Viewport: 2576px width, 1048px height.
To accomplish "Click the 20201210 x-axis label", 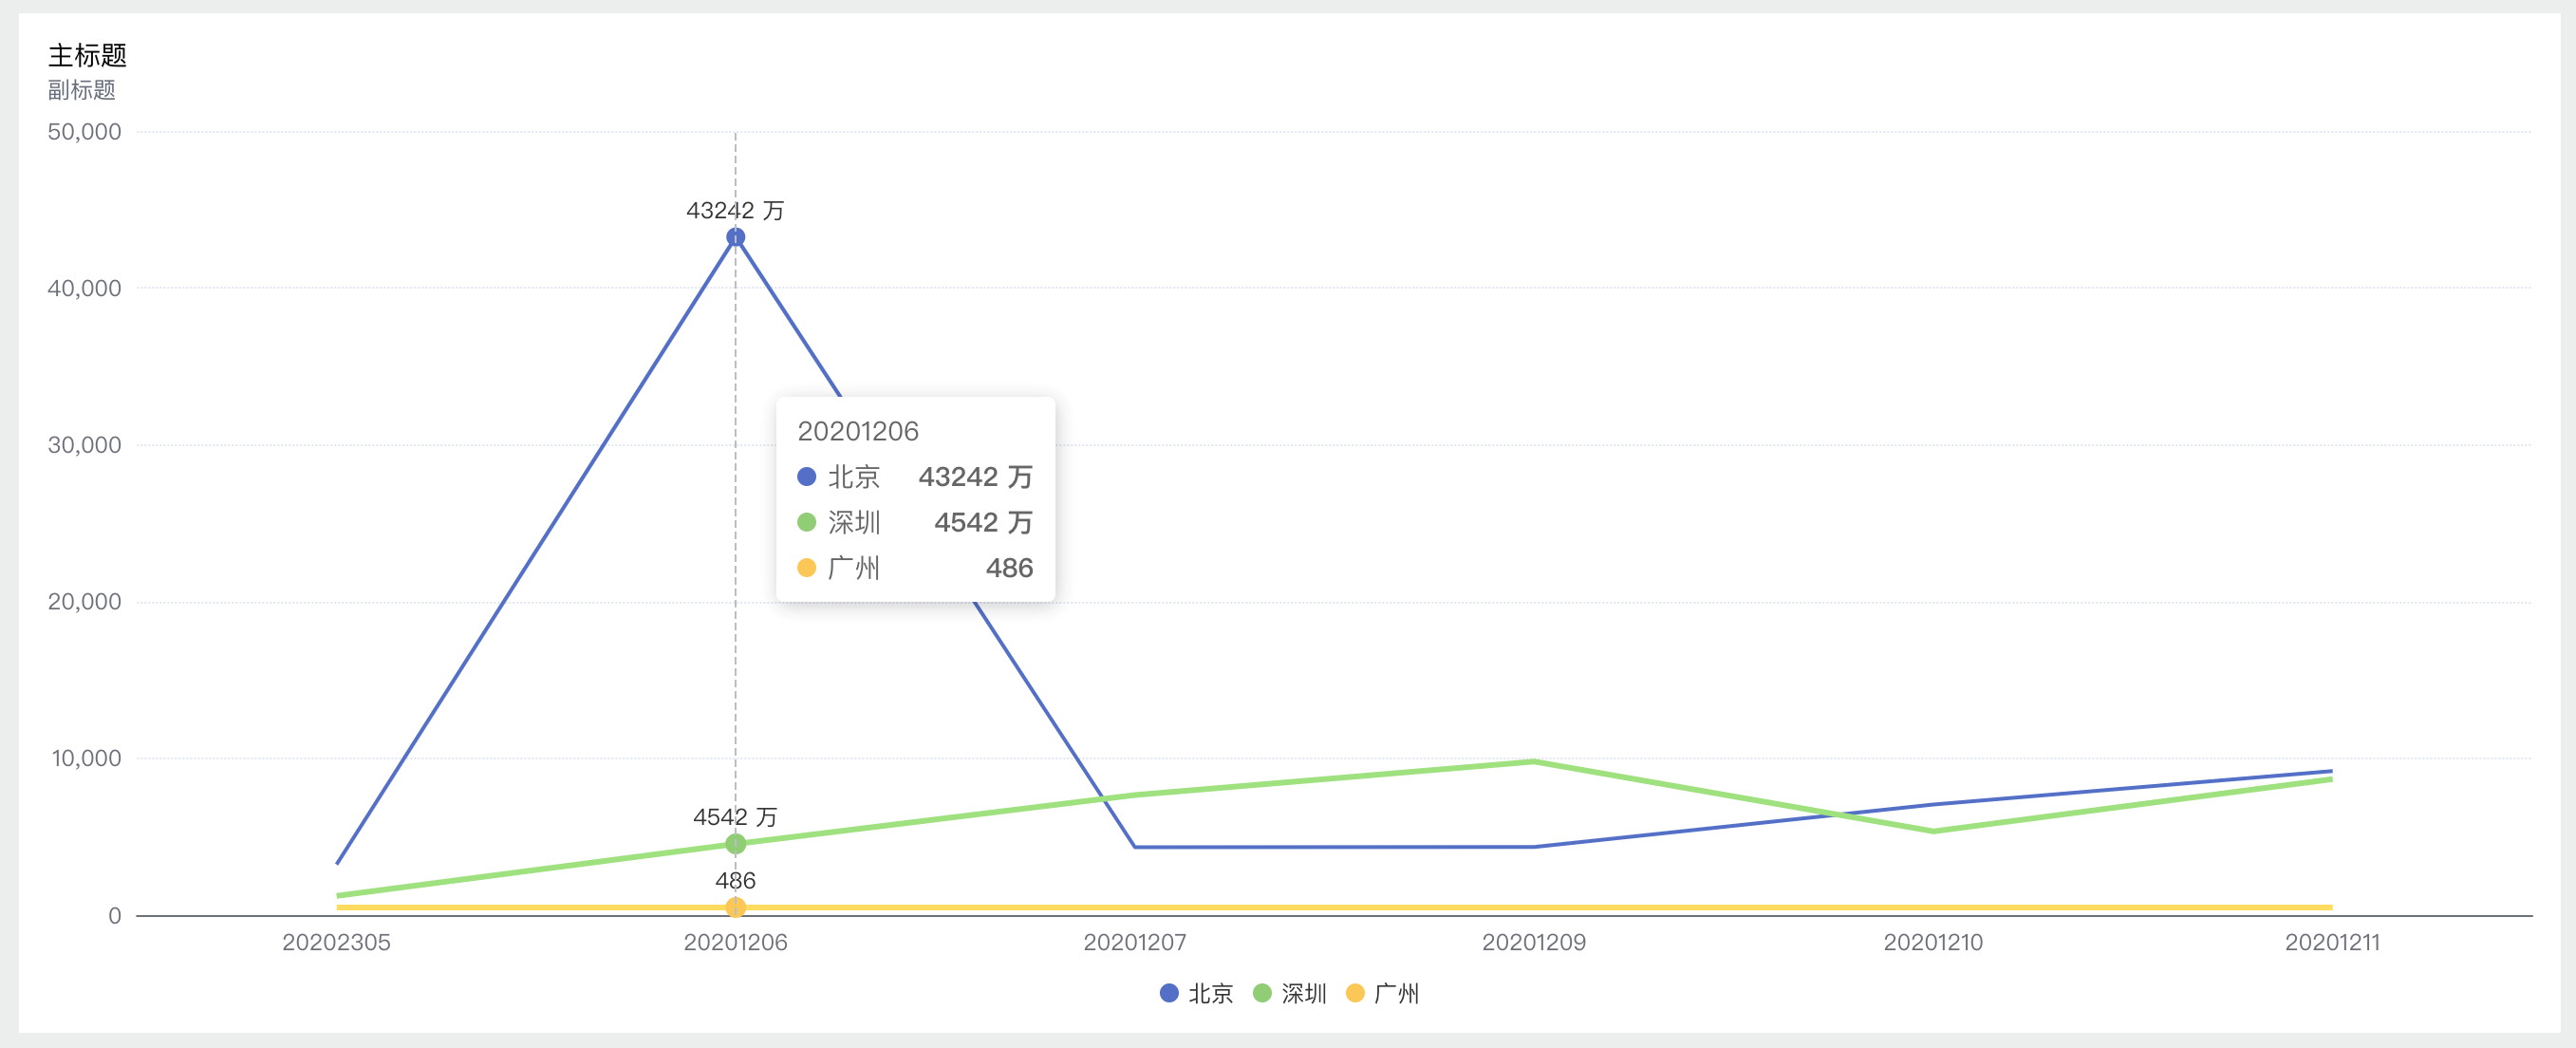I will point(1932,942).
